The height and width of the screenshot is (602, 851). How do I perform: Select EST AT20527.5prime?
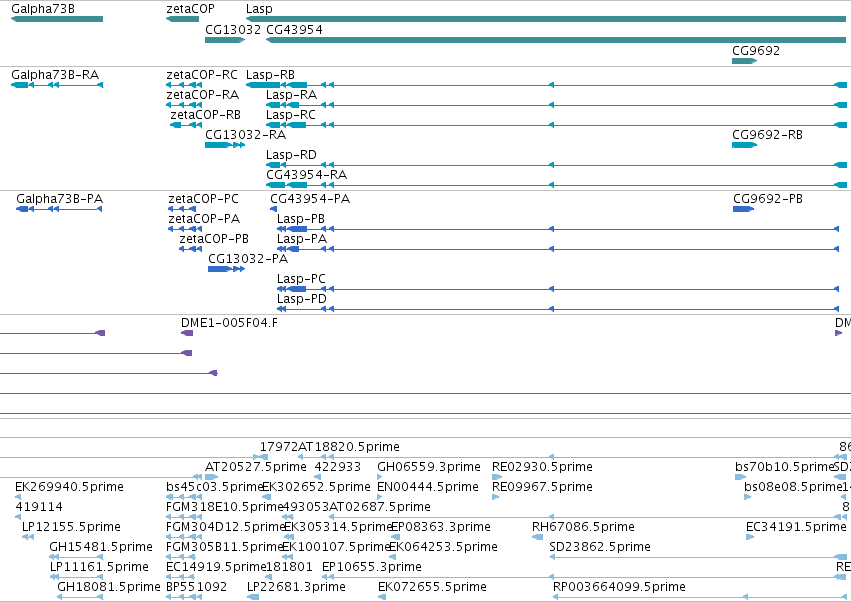point(212,477)
